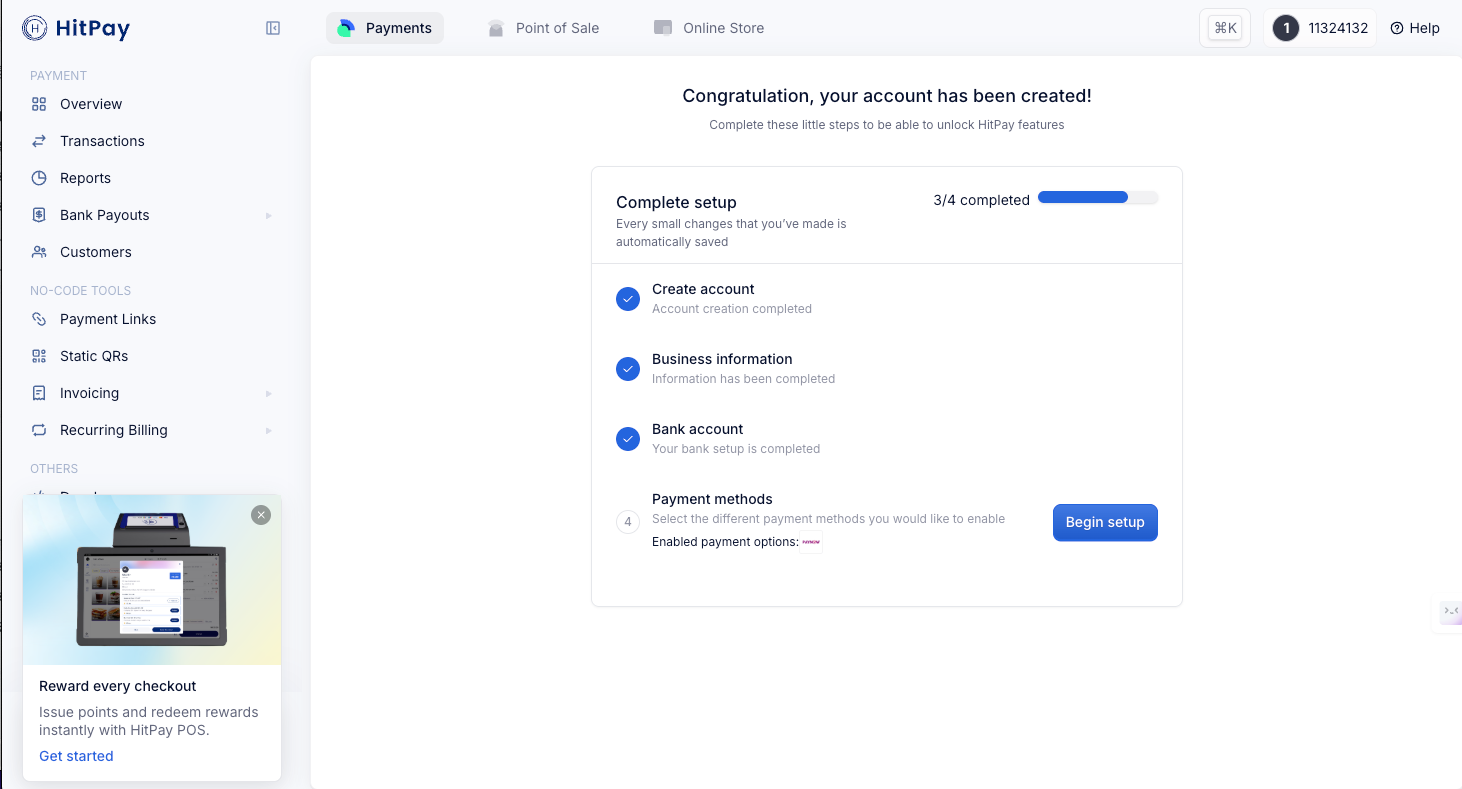Dismiss the Reward every checkout promo card

click(x=261, y=515)
